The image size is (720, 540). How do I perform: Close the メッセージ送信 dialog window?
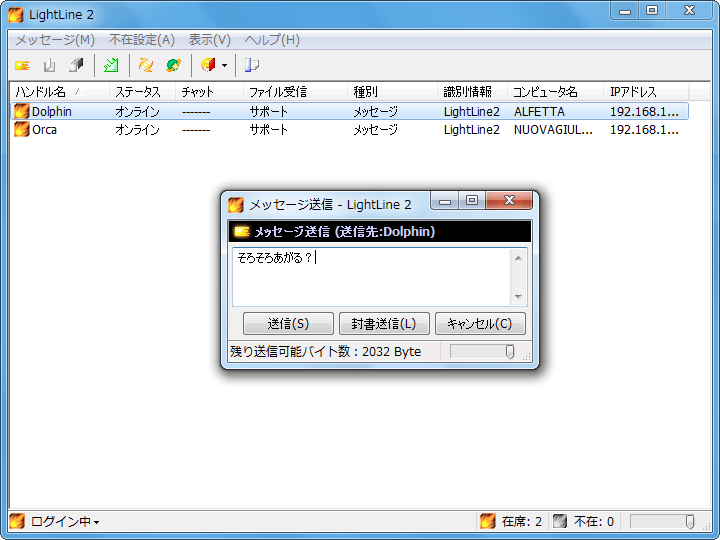click(509, 200)
